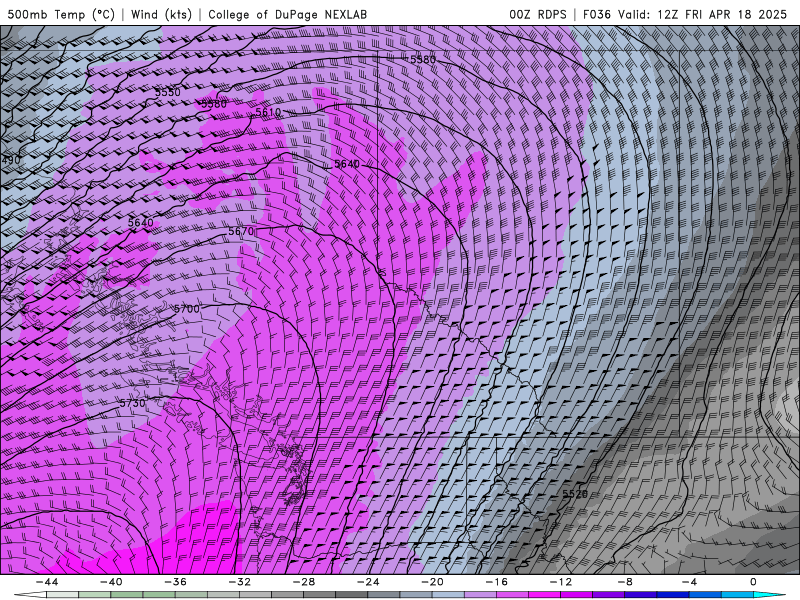Click the 5700 height contour label

187,309
